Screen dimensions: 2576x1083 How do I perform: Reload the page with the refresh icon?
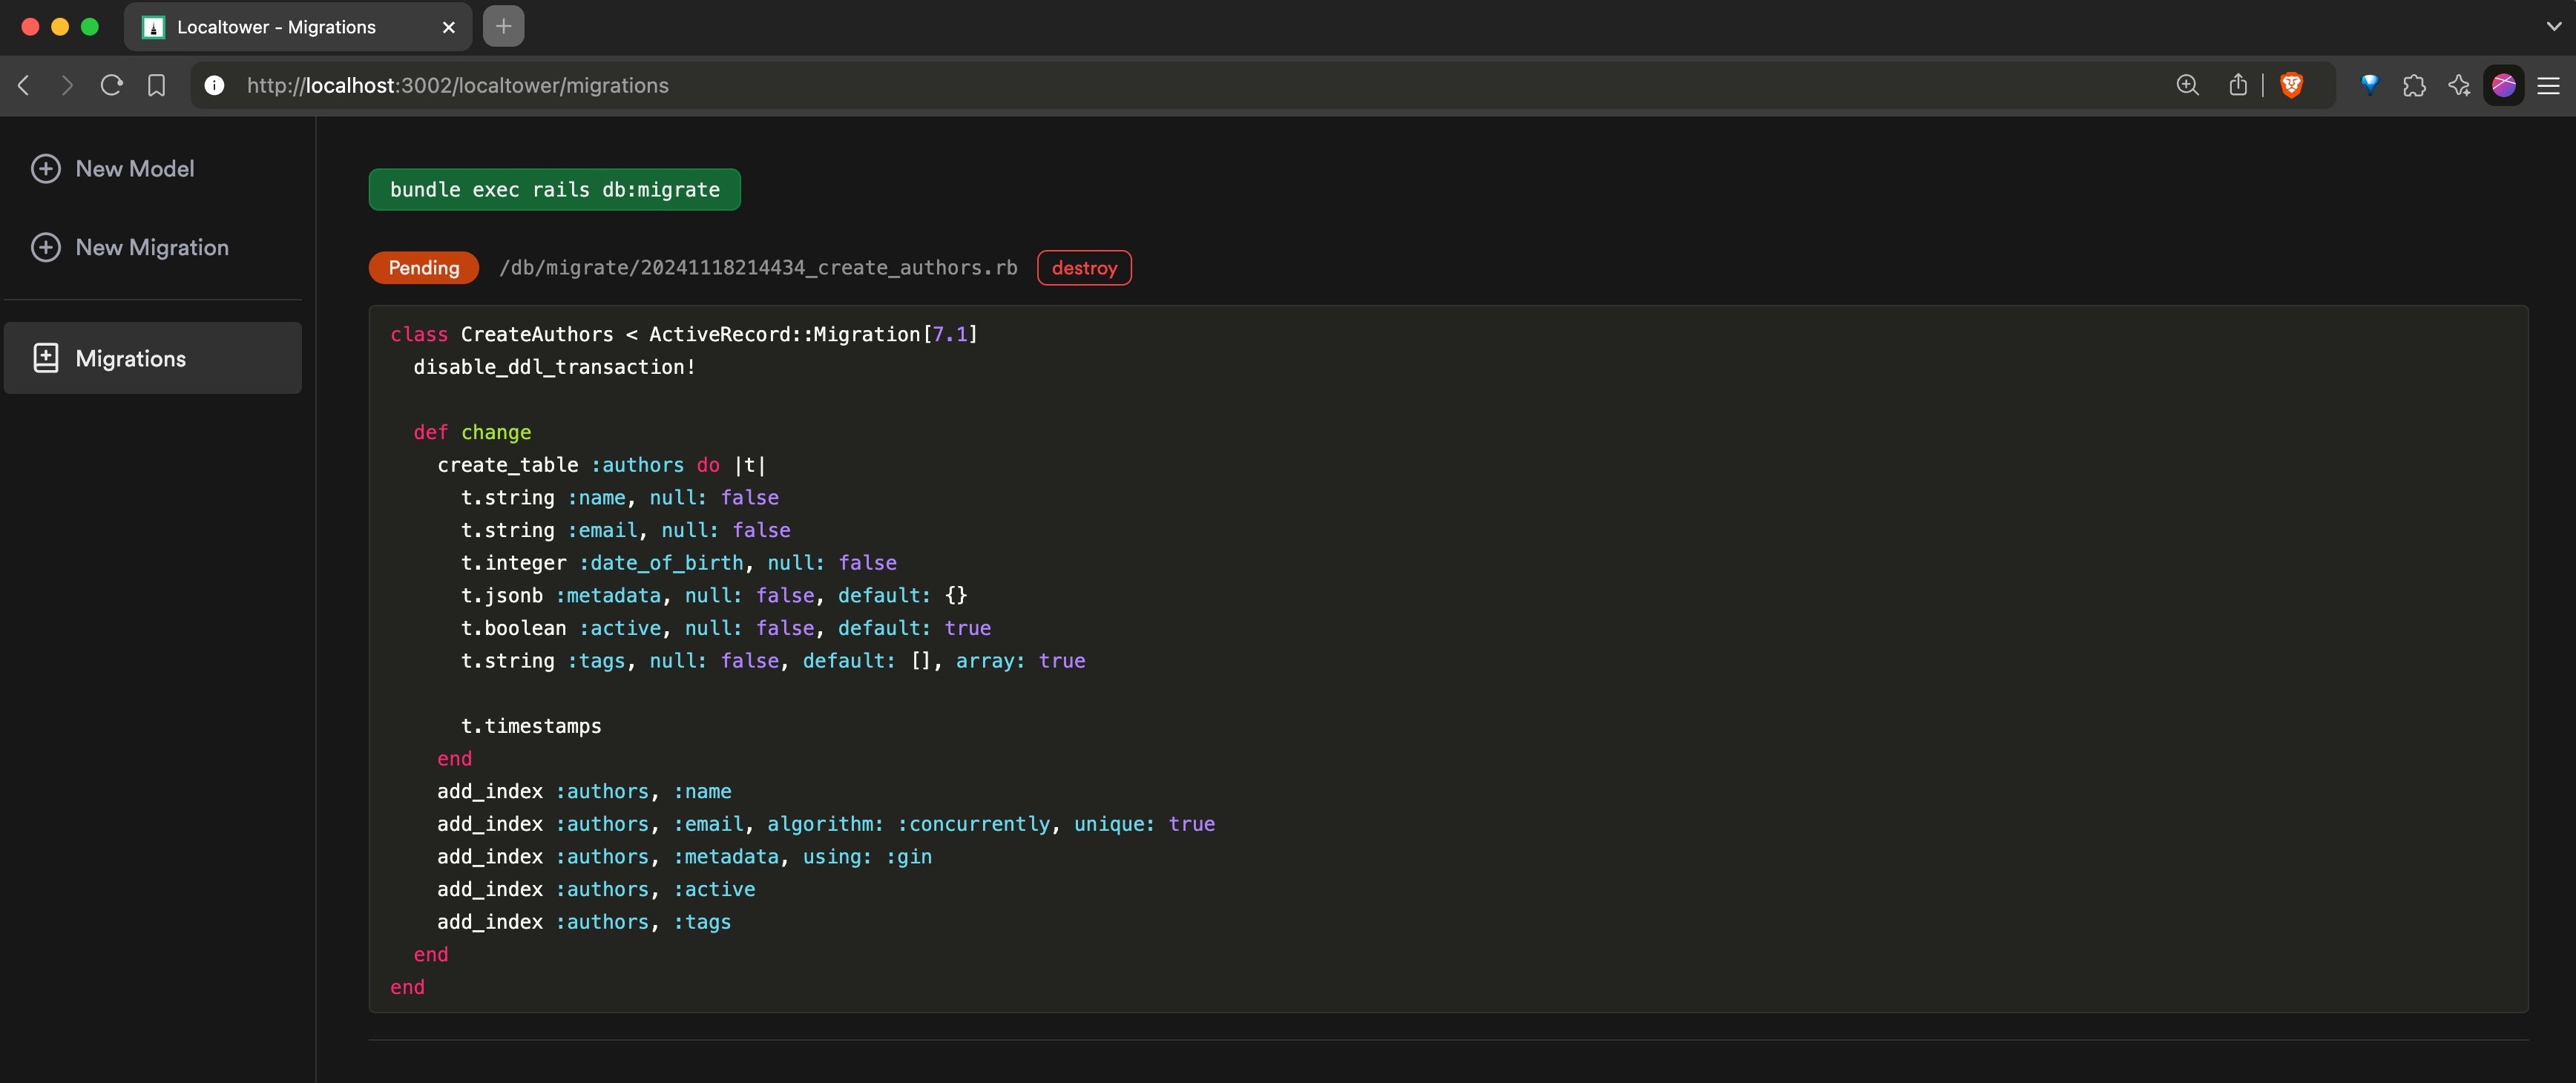click(x=111, y=85)
